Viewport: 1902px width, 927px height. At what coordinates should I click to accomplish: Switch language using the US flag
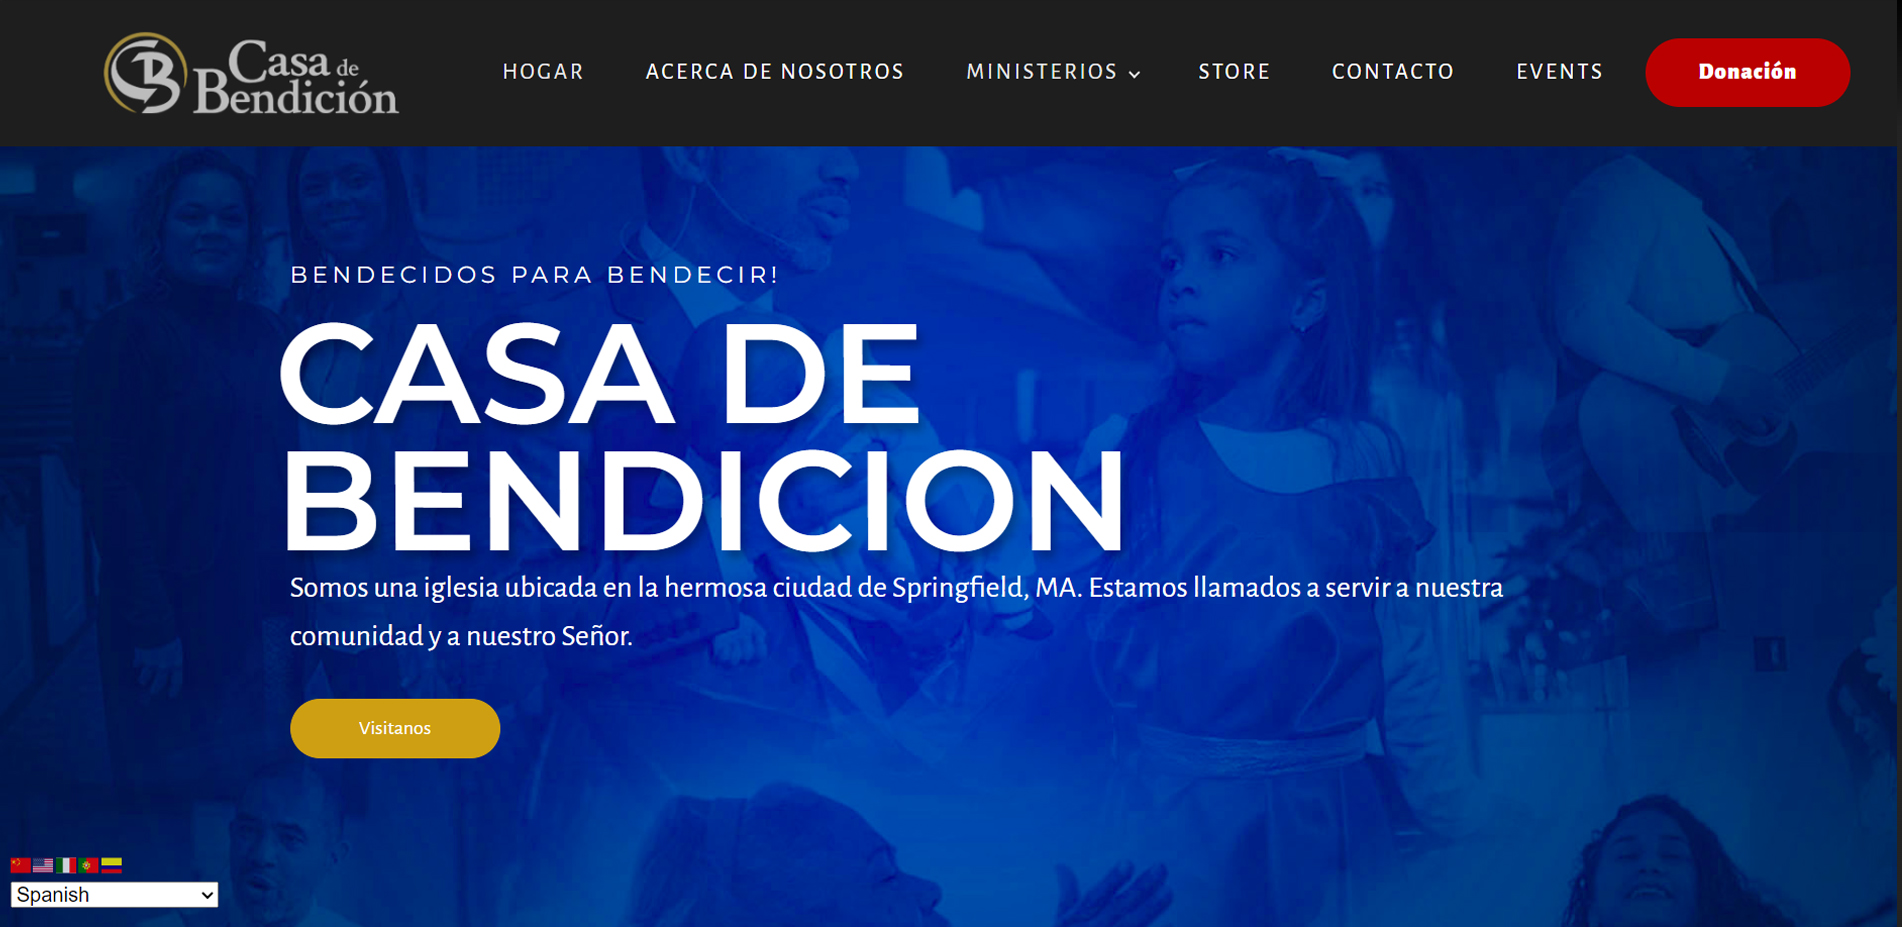pos(43,865)
